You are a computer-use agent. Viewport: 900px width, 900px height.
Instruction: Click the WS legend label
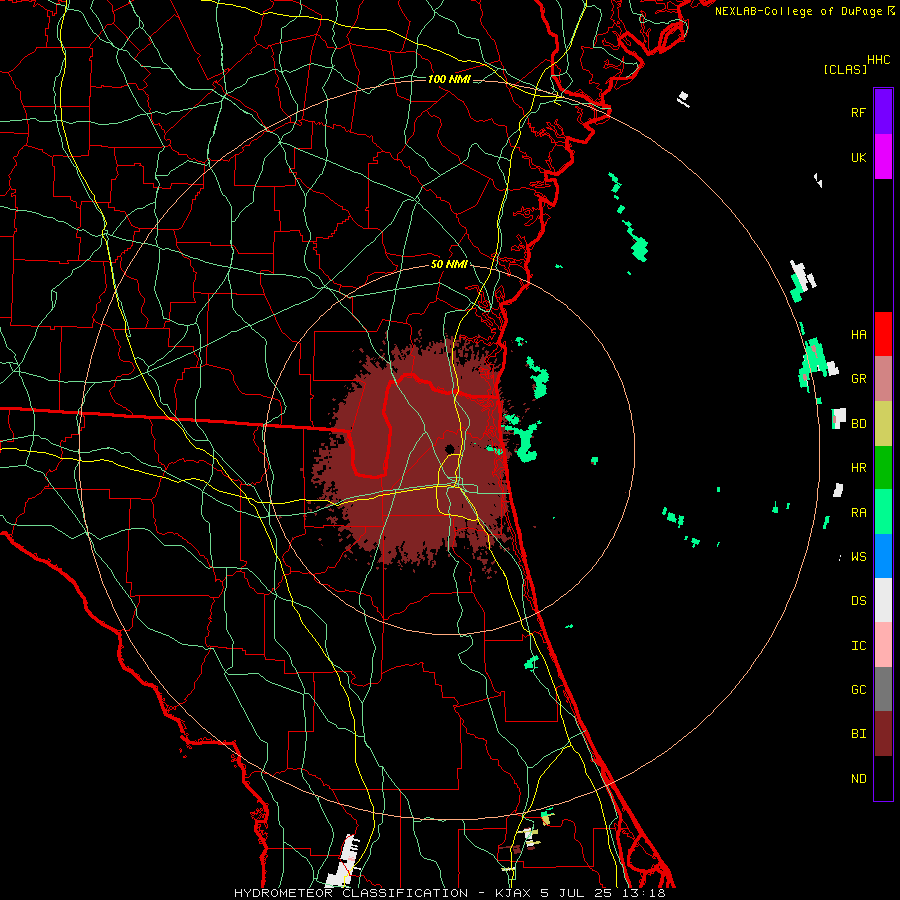858,557
